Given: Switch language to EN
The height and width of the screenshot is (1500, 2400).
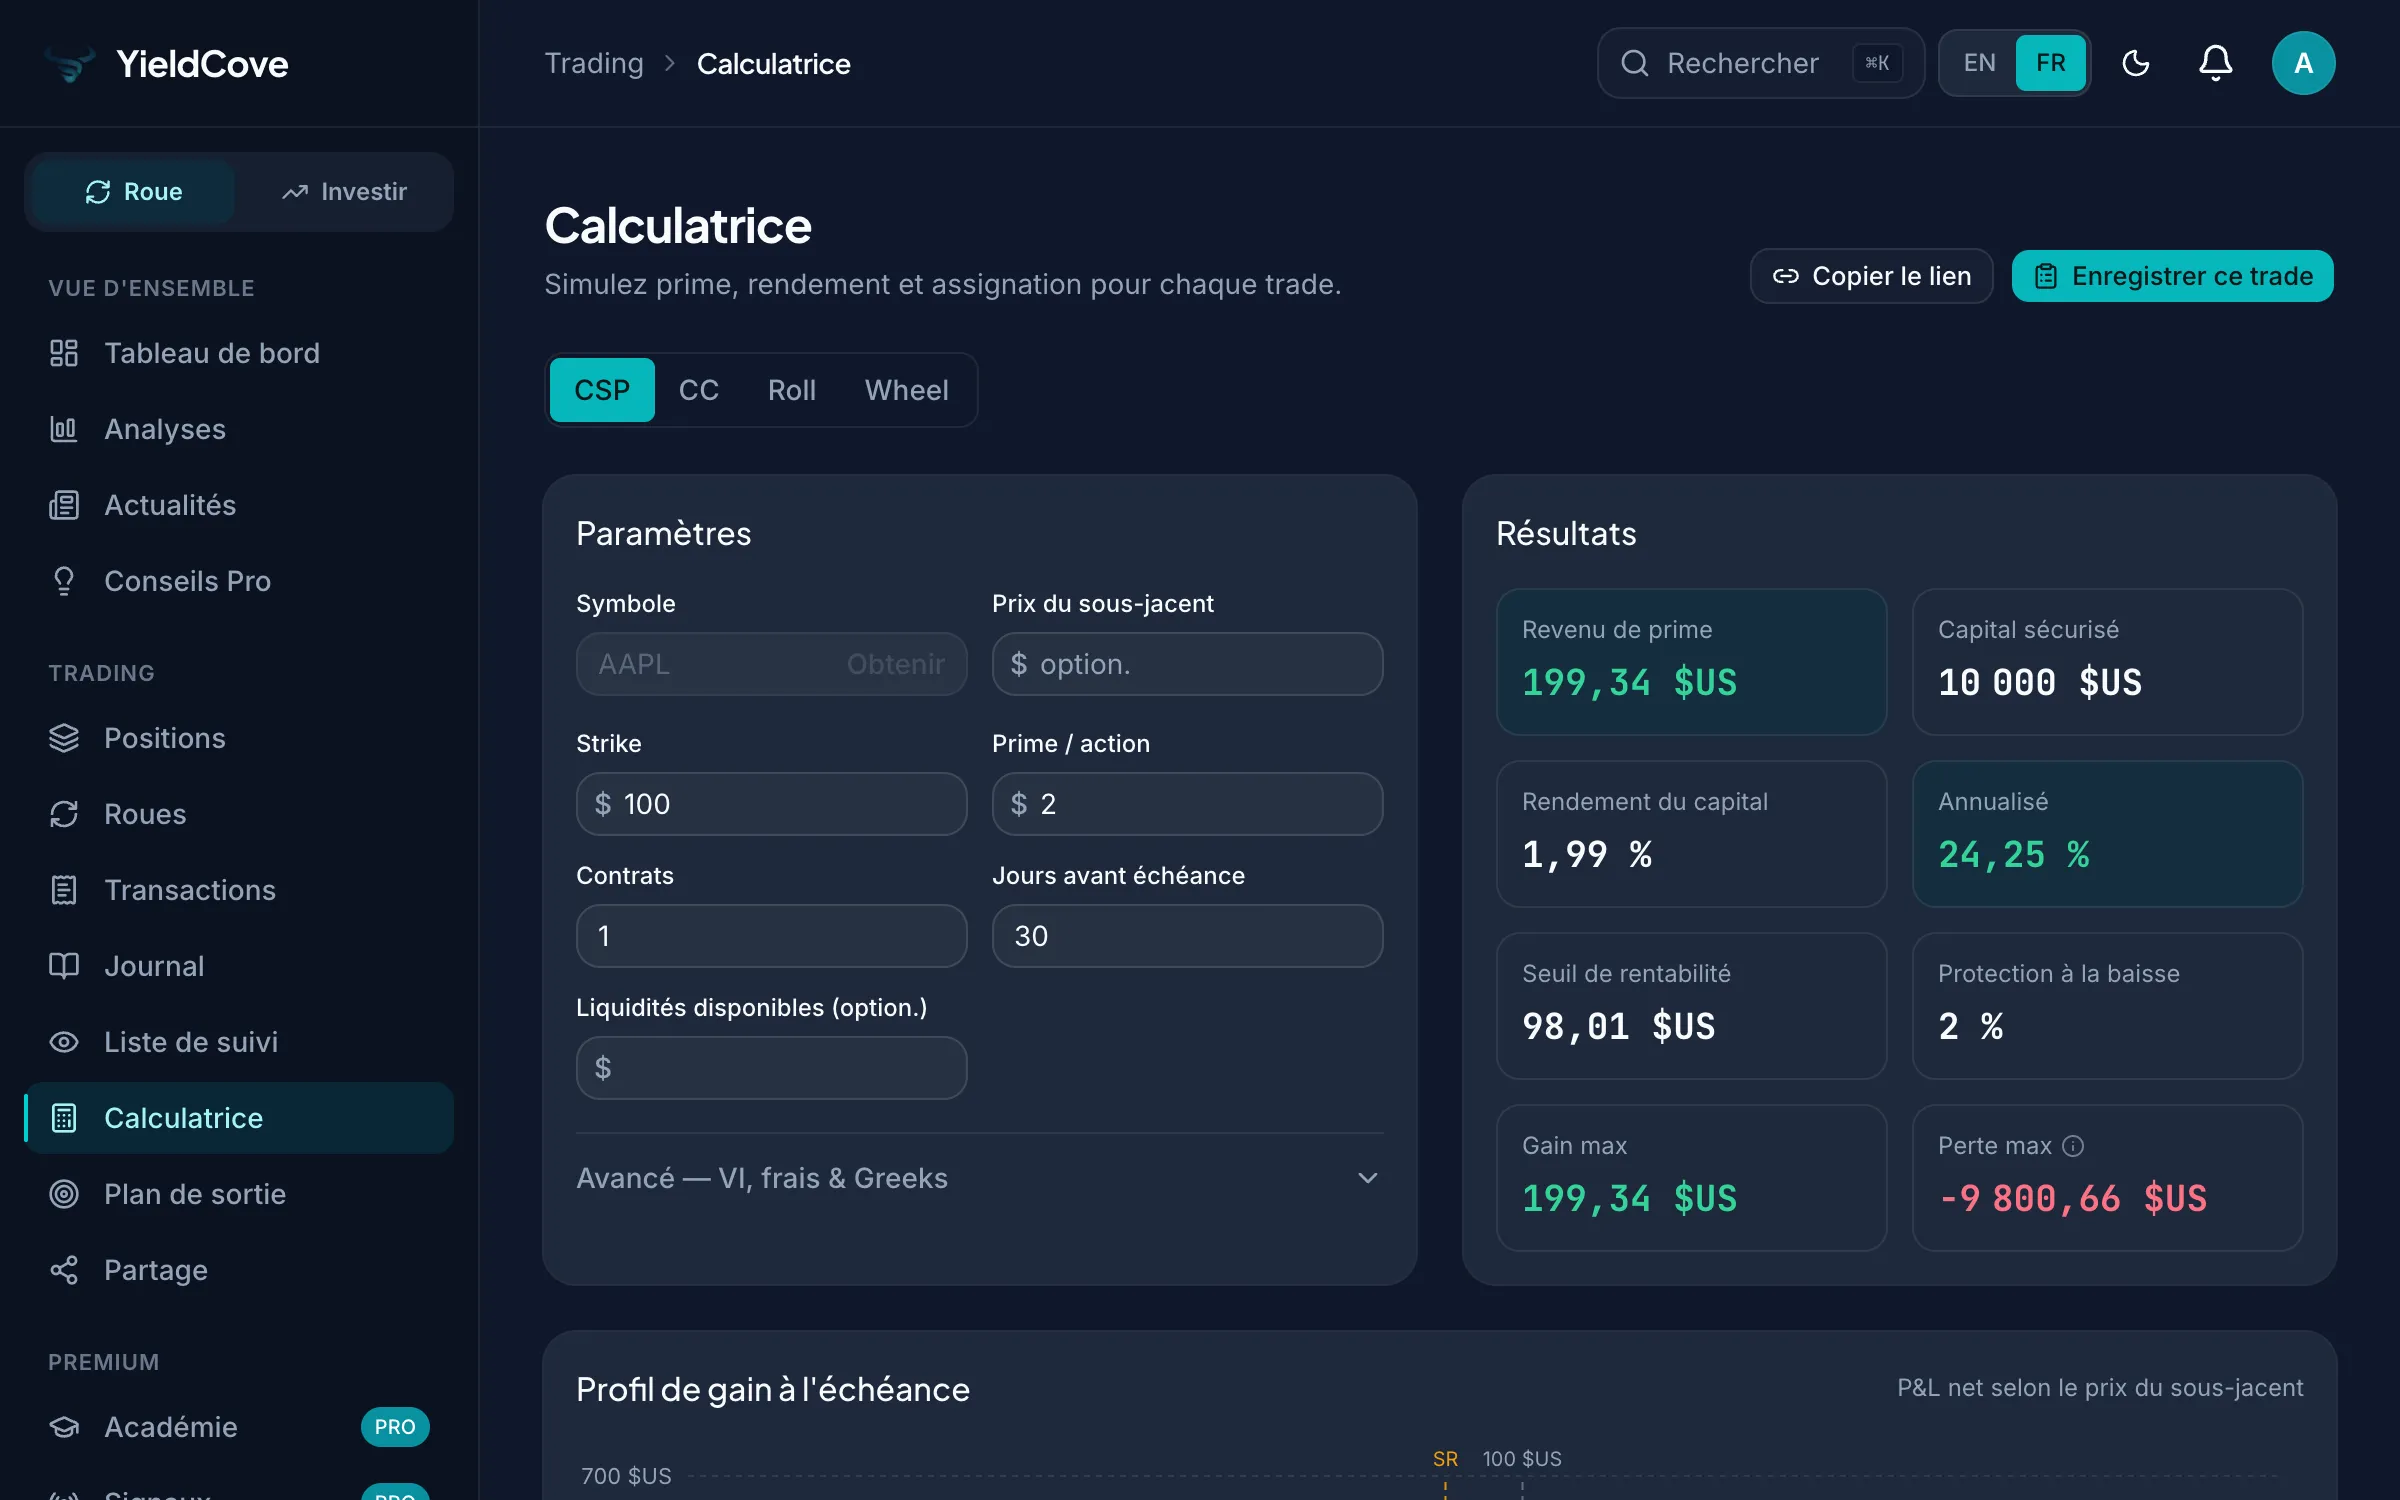Looking at the screenshot, I should tap(1979, 63).
